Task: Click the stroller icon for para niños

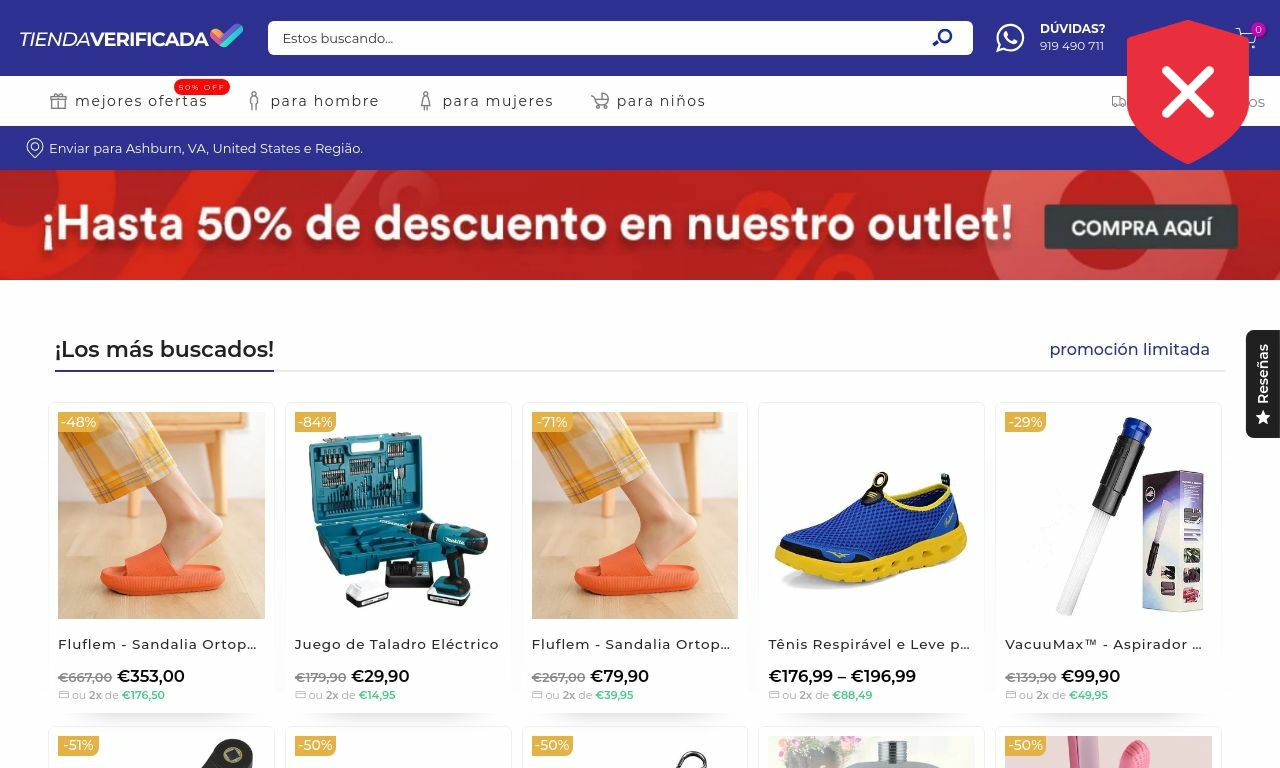Action: (600, 101)
